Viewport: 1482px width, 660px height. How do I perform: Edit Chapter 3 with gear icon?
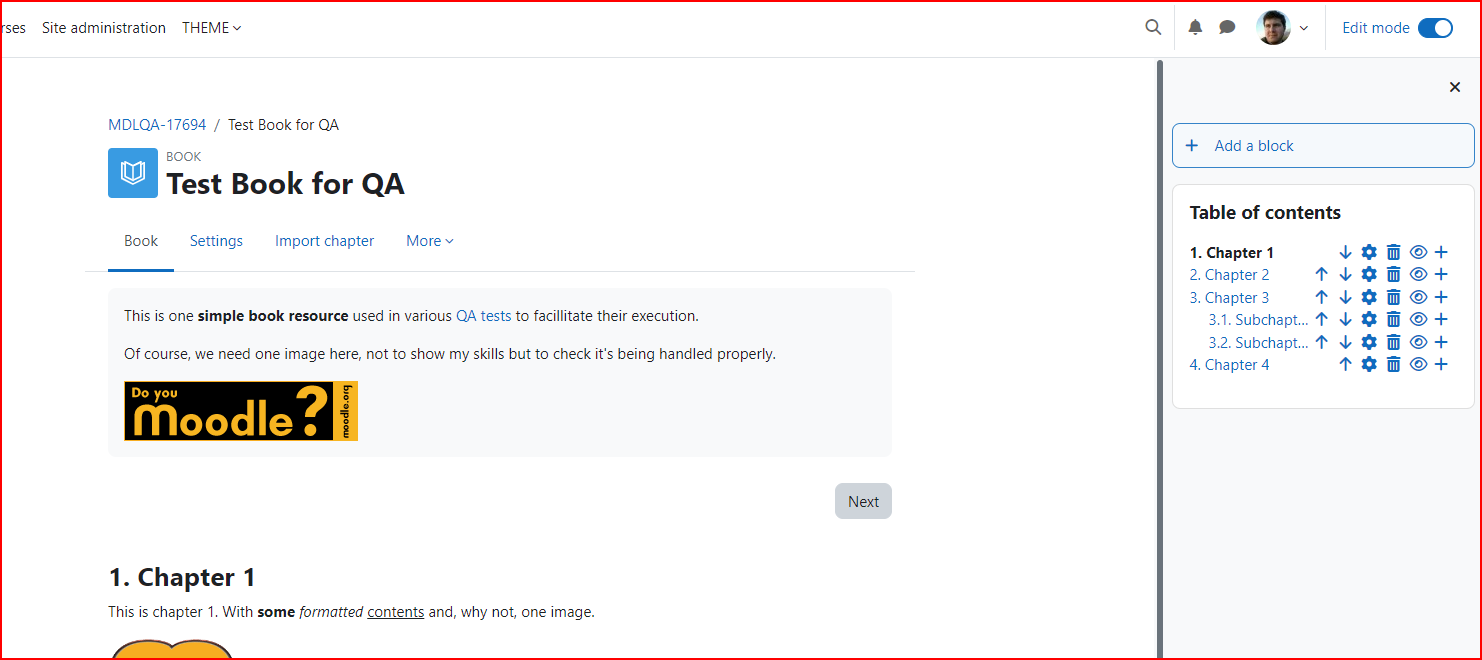[x=1369, y=298]
